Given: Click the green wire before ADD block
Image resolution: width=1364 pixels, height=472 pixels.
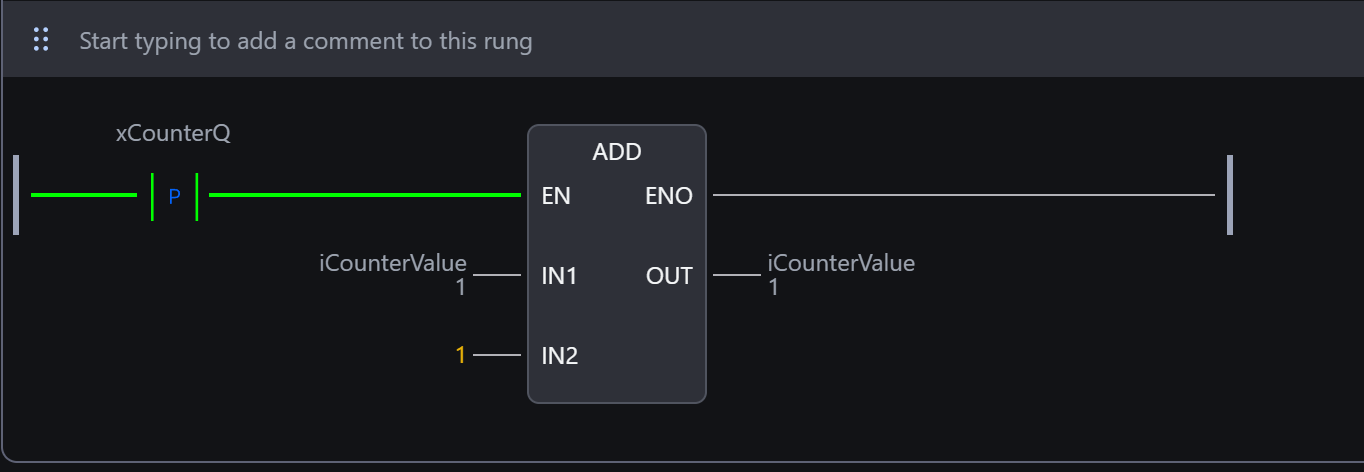Looking at the screenshot, I should point(365,195).
